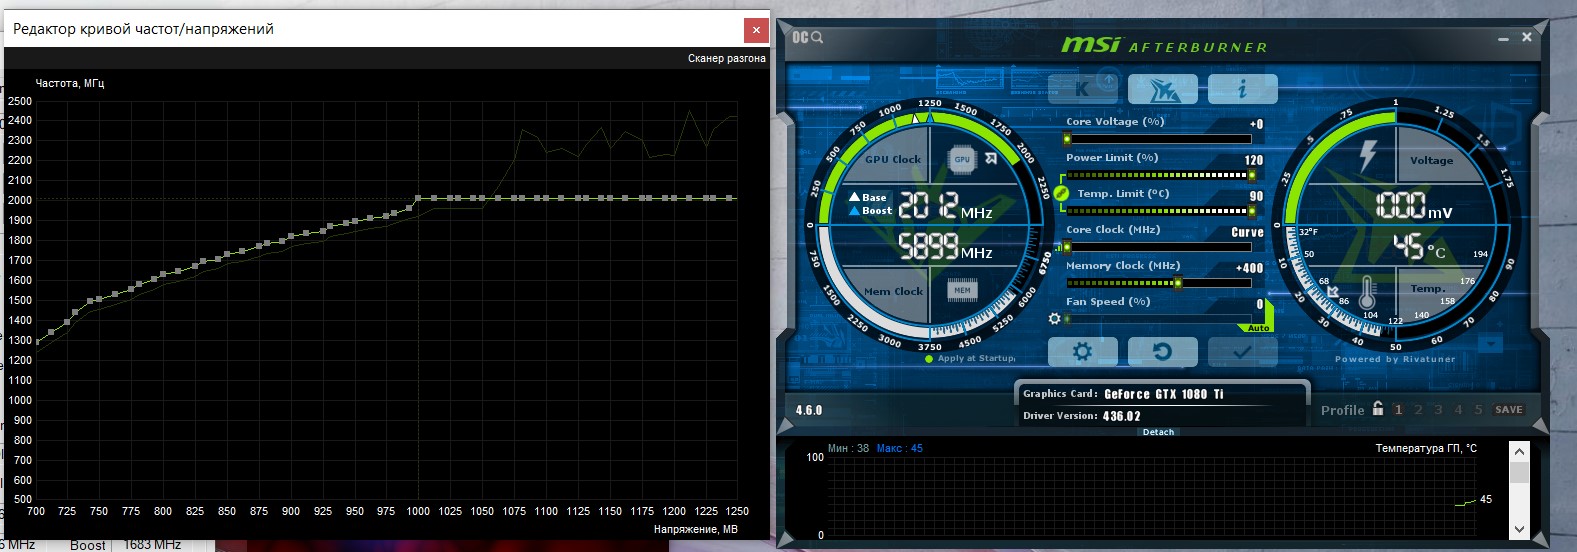1577x552 pixels.
Task: Click the 4.6.0 version number
Action: [x=809, y=410]
